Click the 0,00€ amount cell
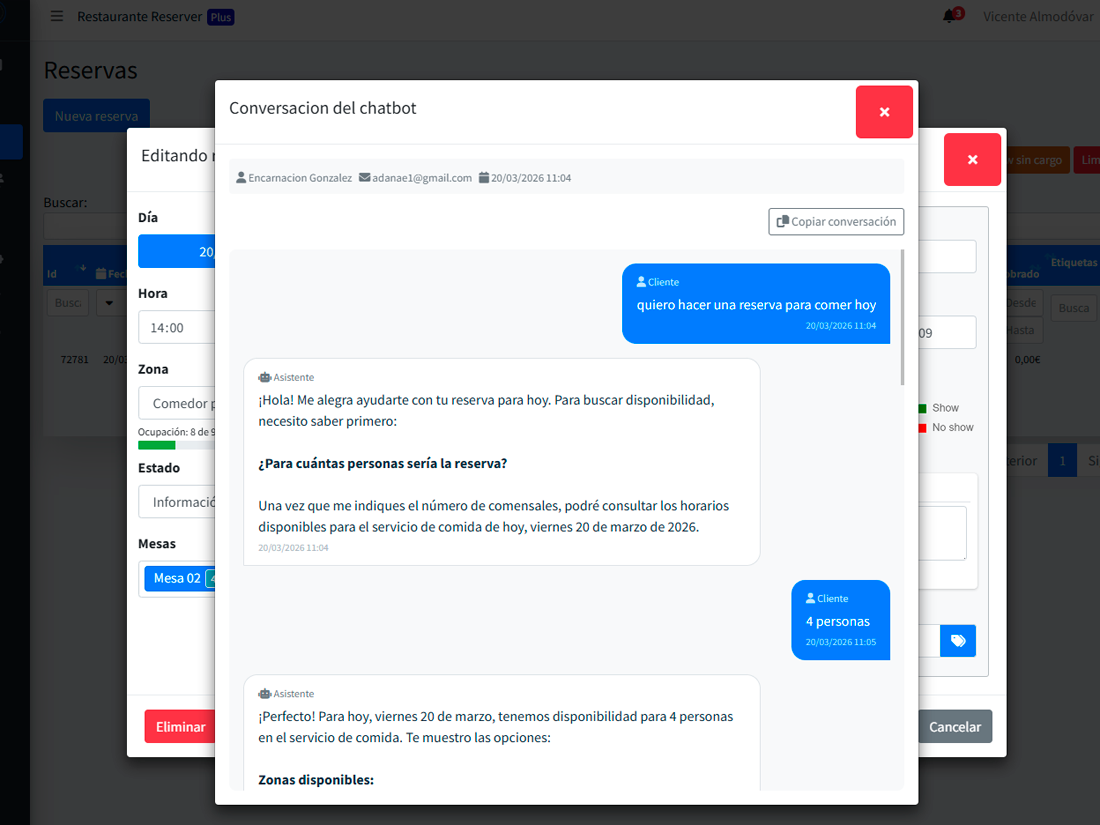 1027,360
